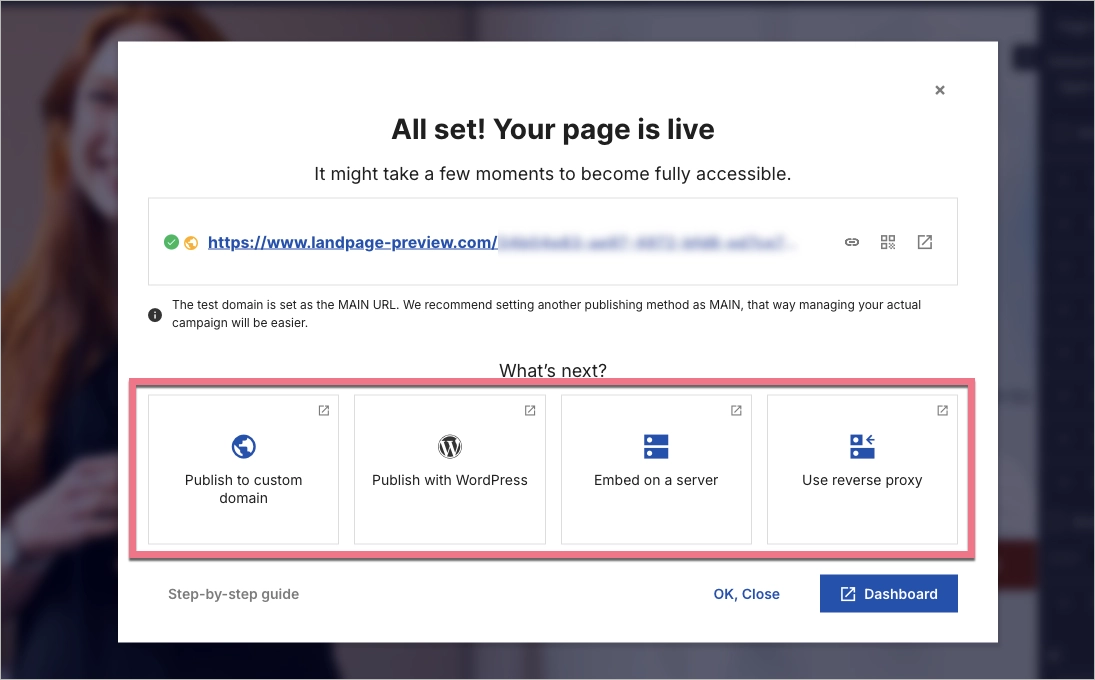Show the QR code for the page
The image size is (1095, 680).
point(888,241)
